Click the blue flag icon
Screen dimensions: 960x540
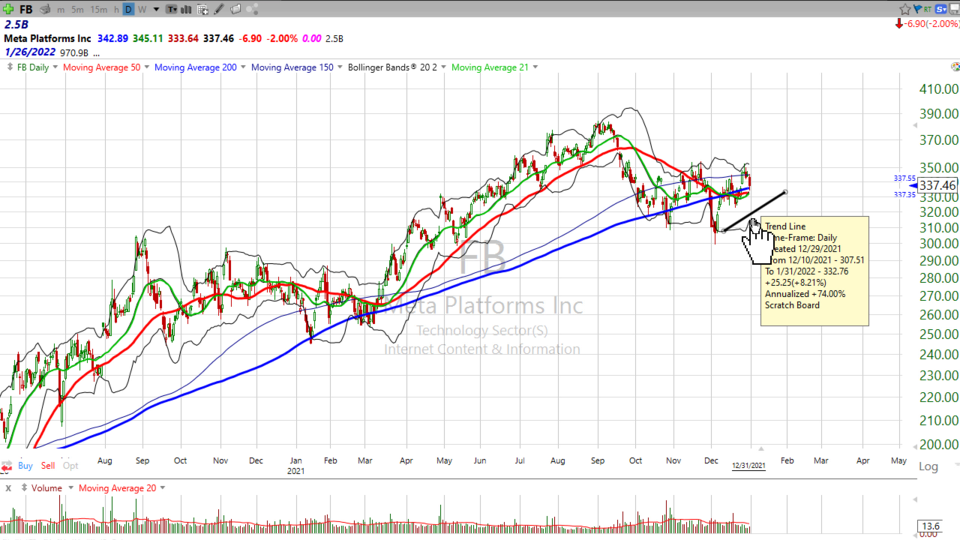918,9
